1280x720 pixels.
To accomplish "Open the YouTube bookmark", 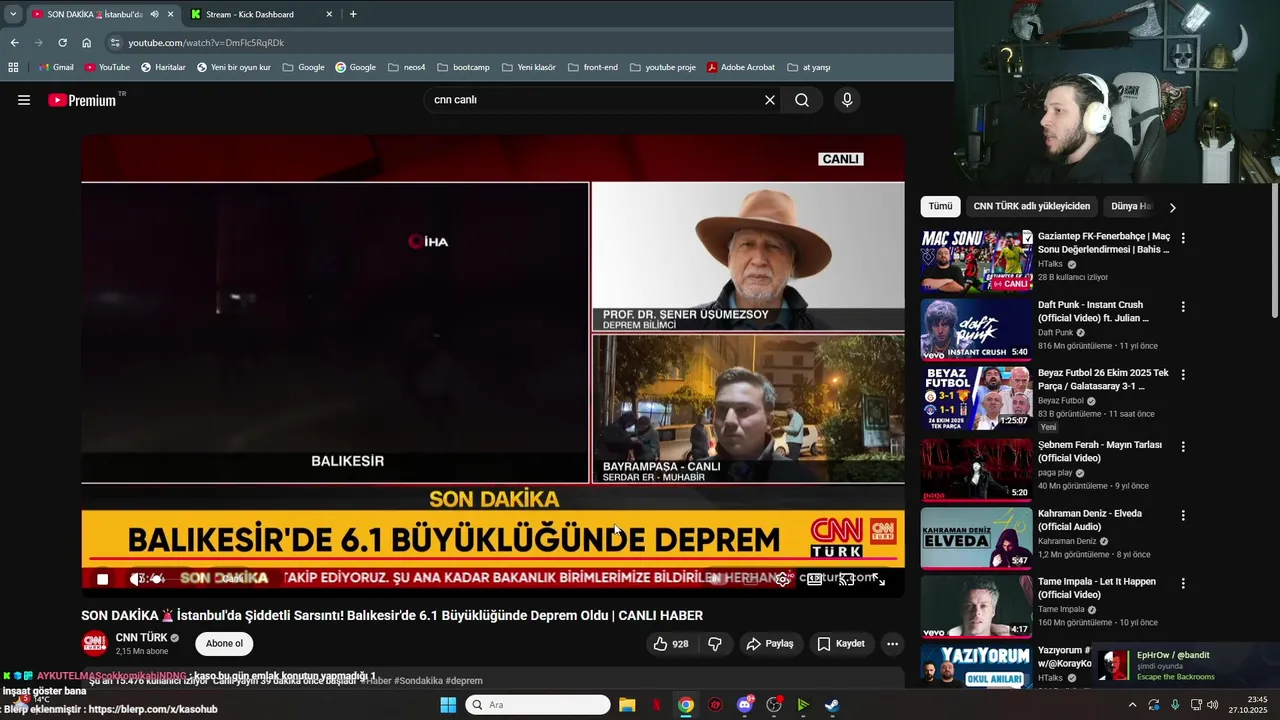I will (x=107, y=67).
